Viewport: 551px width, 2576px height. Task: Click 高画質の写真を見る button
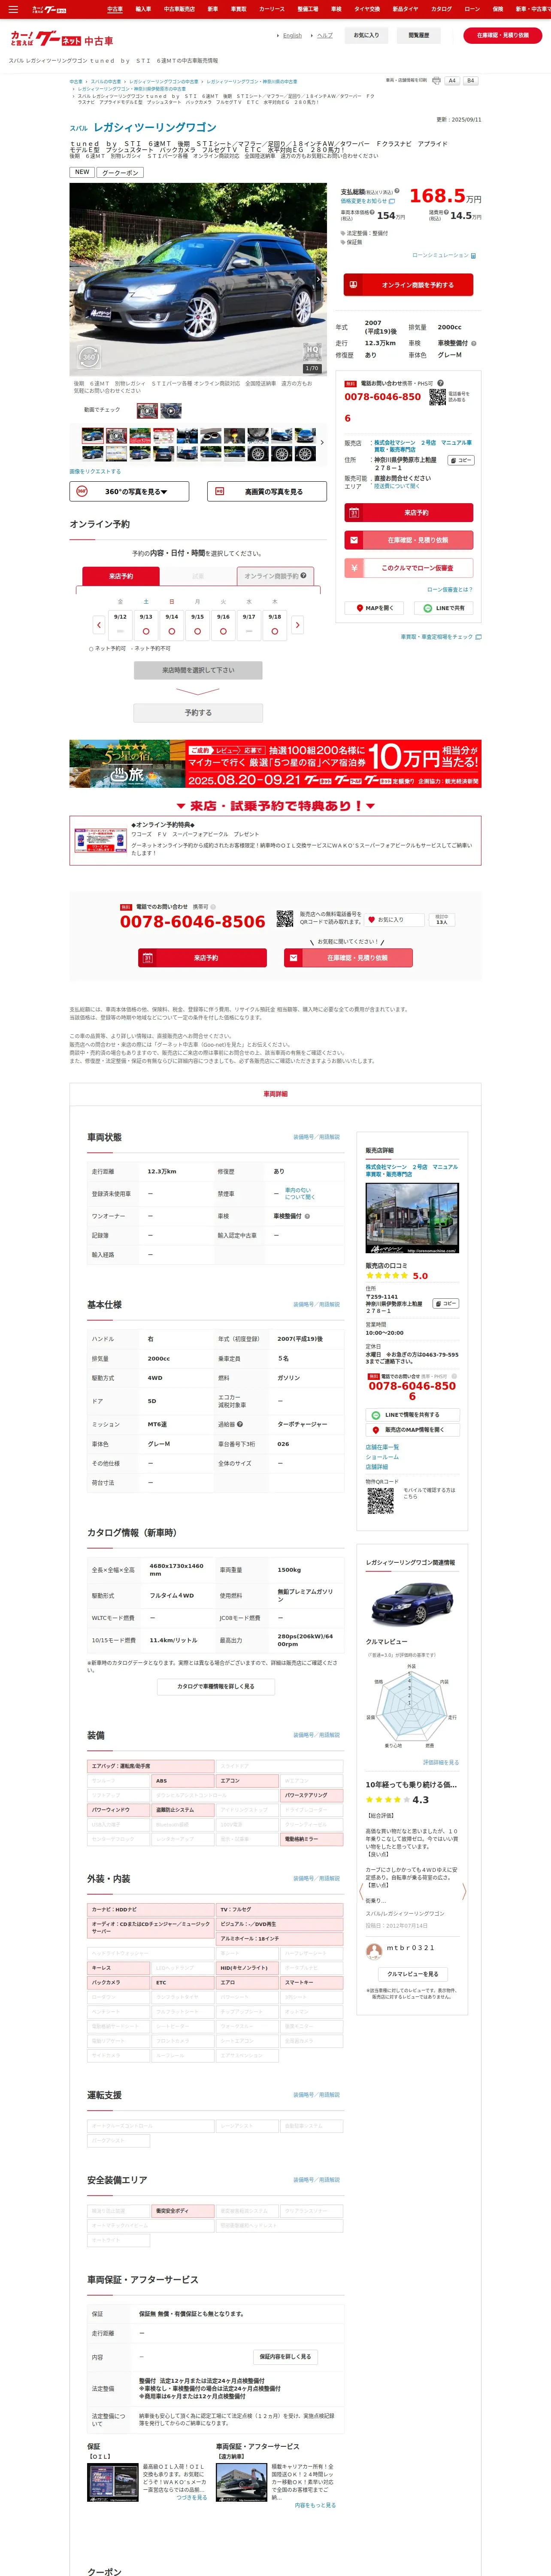pos(266,492)
